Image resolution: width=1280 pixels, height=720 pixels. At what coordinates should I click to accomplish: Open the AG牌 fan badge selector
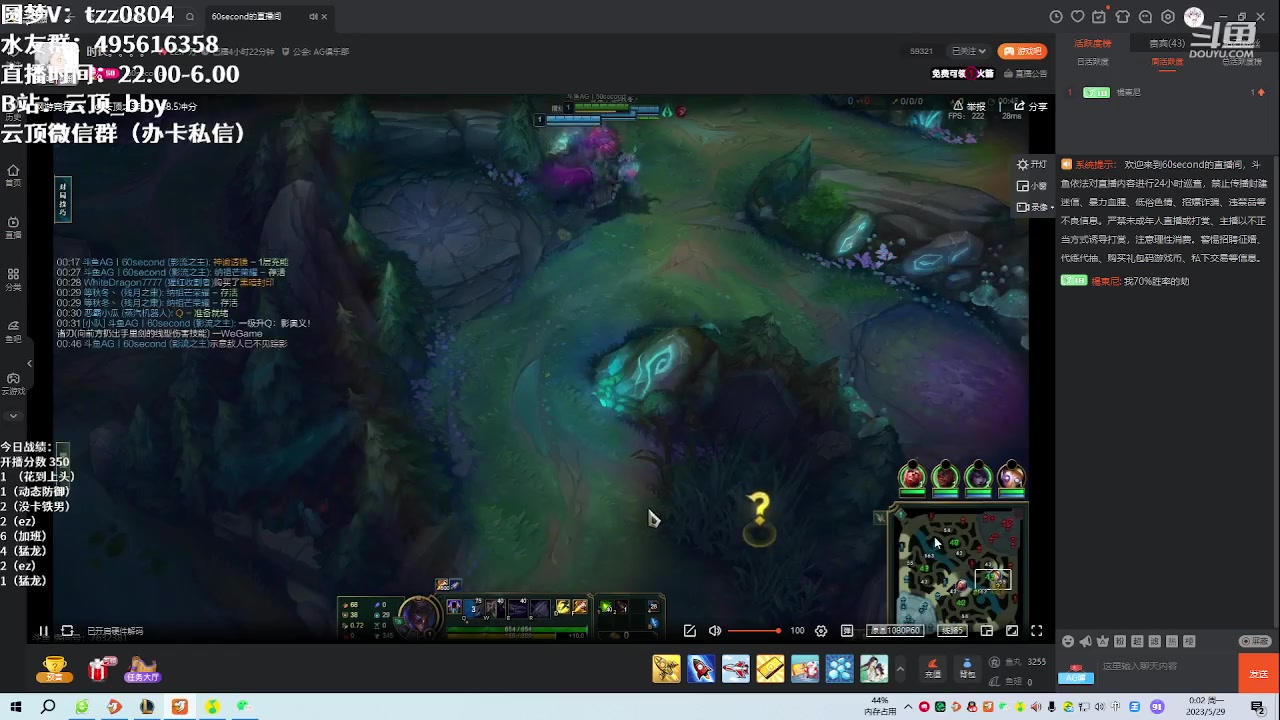[1077, 672]
